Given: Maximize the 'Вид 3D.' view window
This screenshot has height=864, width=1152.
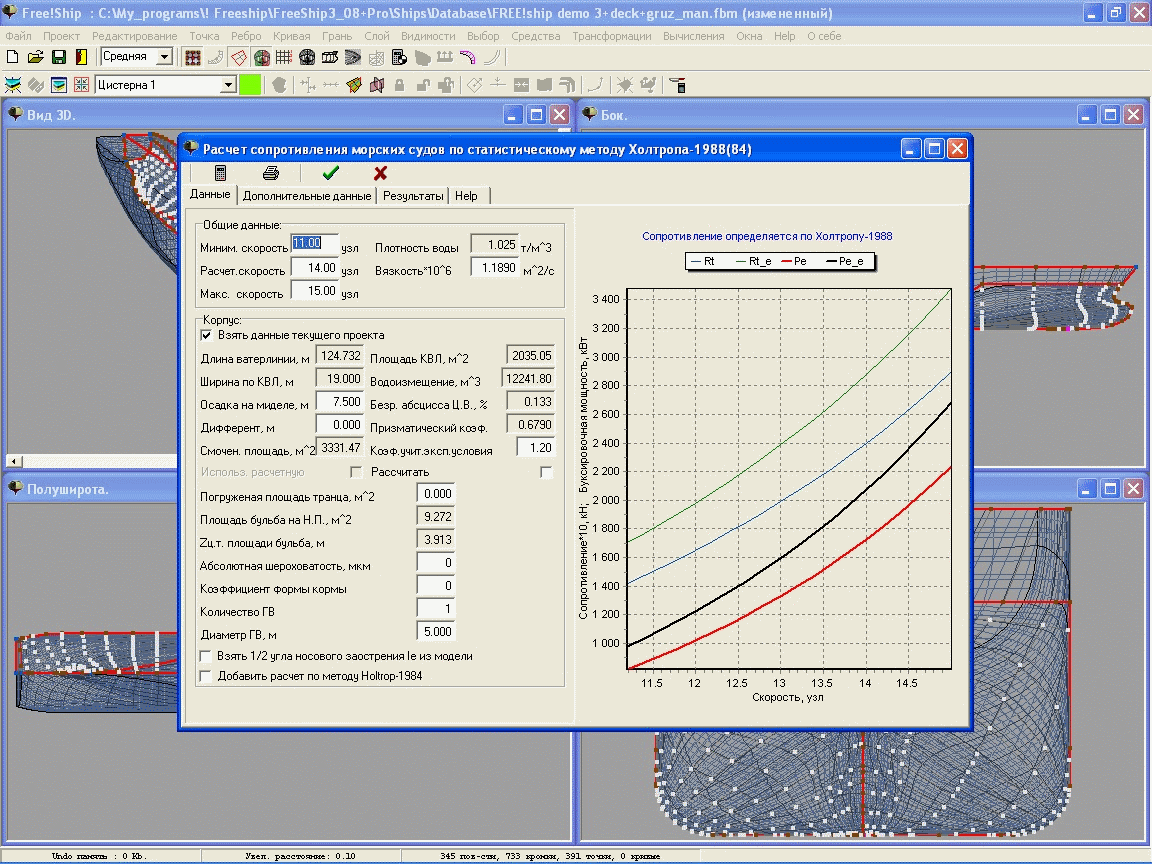Looking at the screenshot, I should (x=536, y=115).
